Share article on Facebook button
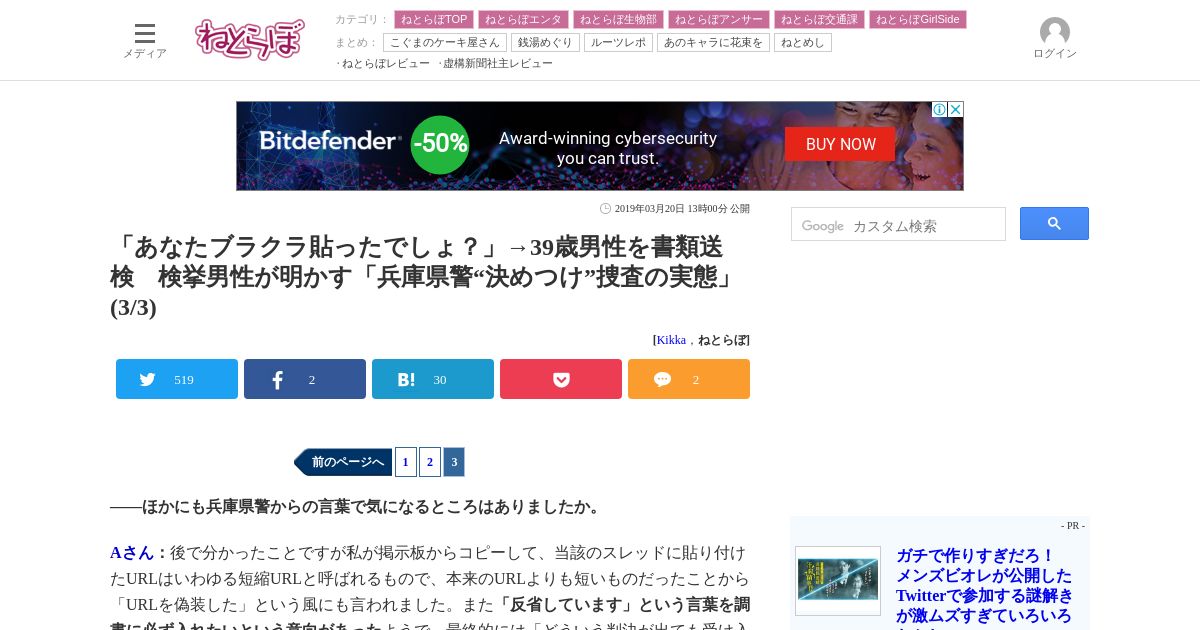 coord(305,379)
